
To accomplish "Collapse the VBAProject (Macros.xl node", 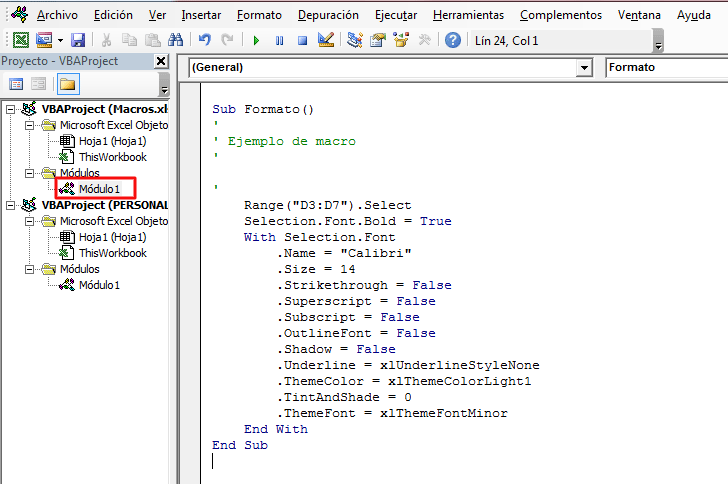I will pos(10,109).
